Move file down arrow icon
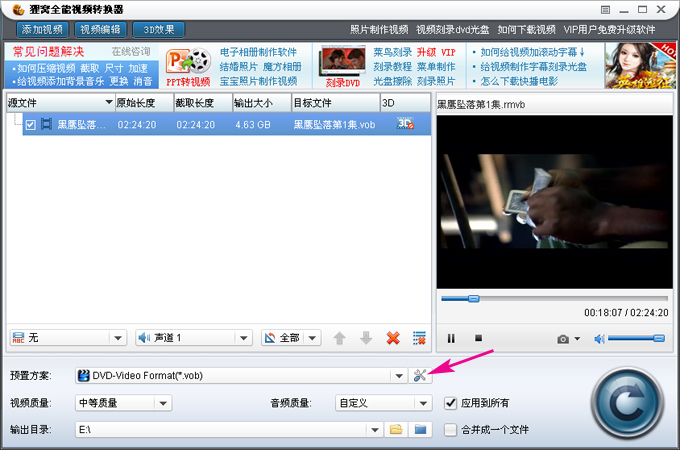680x450 pixels. coord(366,338)
